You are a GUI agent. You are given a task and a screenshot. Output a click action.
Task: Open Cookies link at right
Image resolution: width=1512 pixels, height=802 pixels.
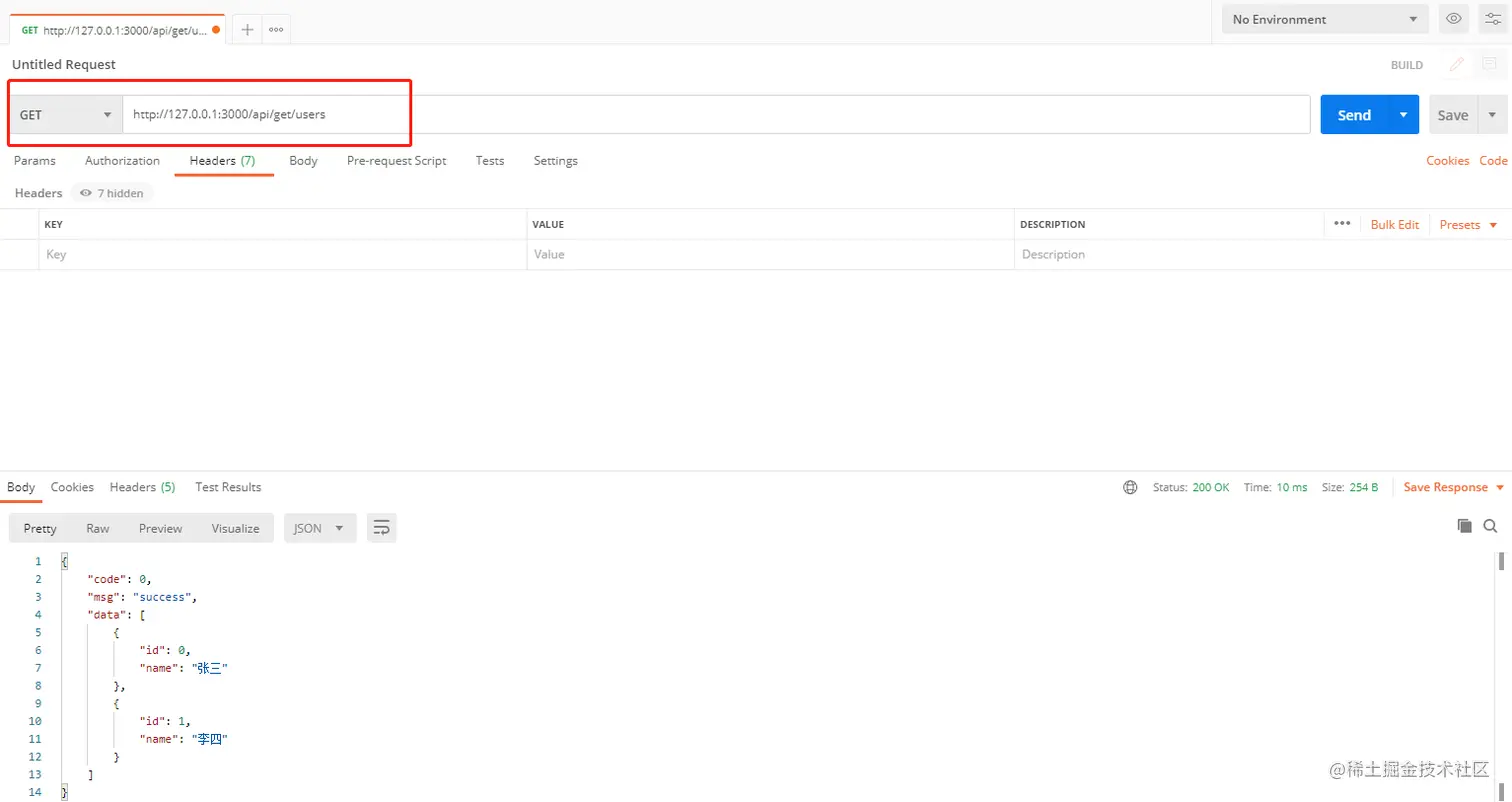[x=1448, y=161]
